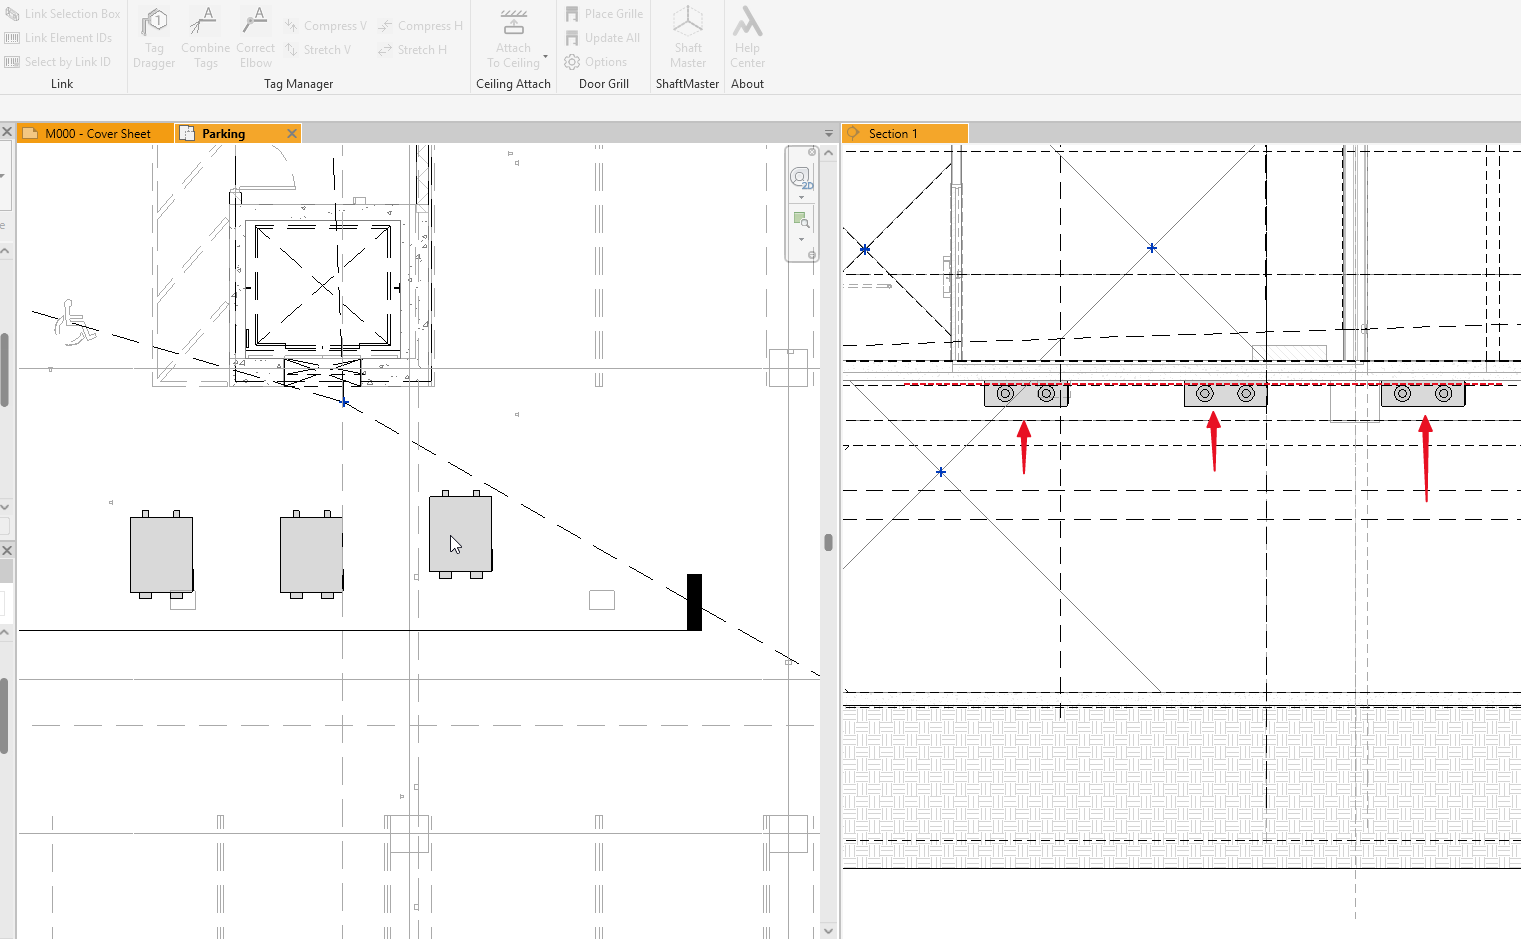
Task: Click Update All in Door Grill
Action: (602, 38)
